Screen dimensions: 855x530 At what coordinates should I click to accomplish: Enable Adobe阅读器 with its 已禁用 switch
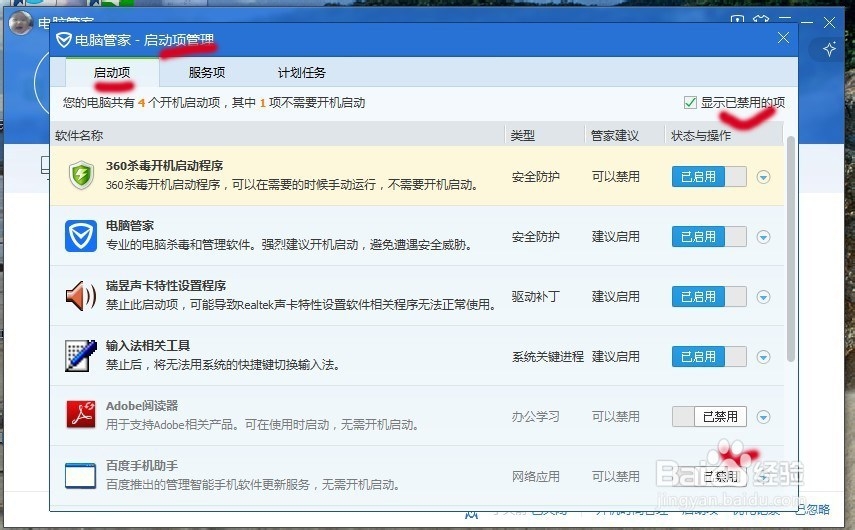point(709,417)
